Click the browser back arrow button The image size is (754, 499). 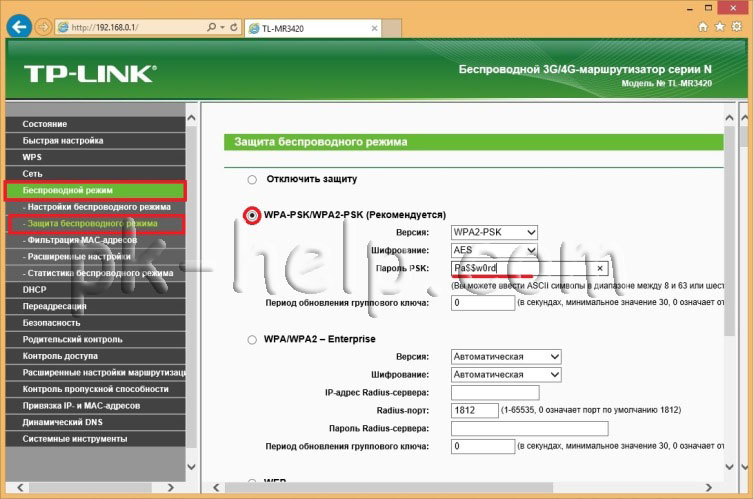pos(19,26)
